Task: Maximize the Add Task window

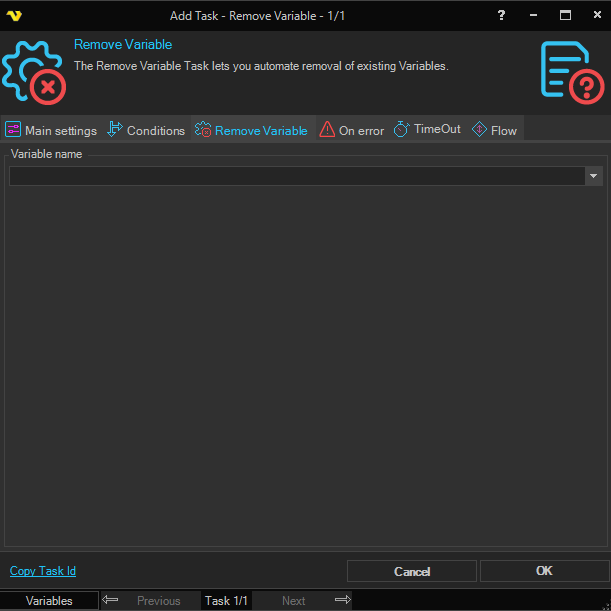Action: (565, 15)
